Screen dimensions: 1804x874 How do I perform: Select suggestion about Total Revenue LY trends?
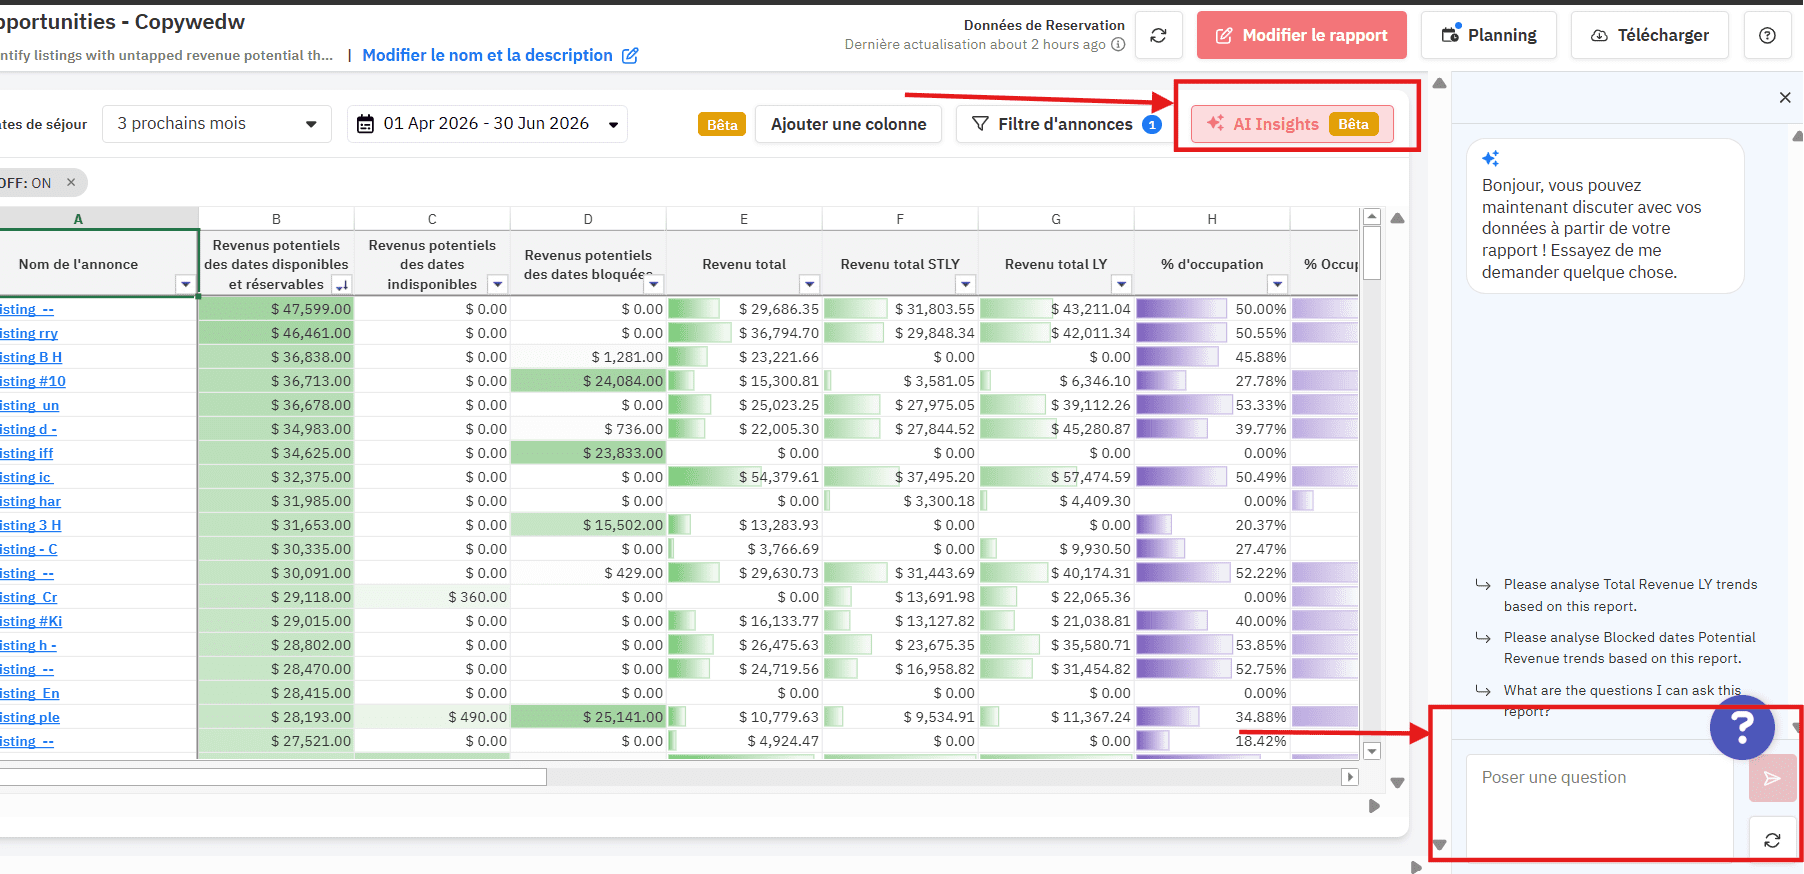pos(1629,595)
